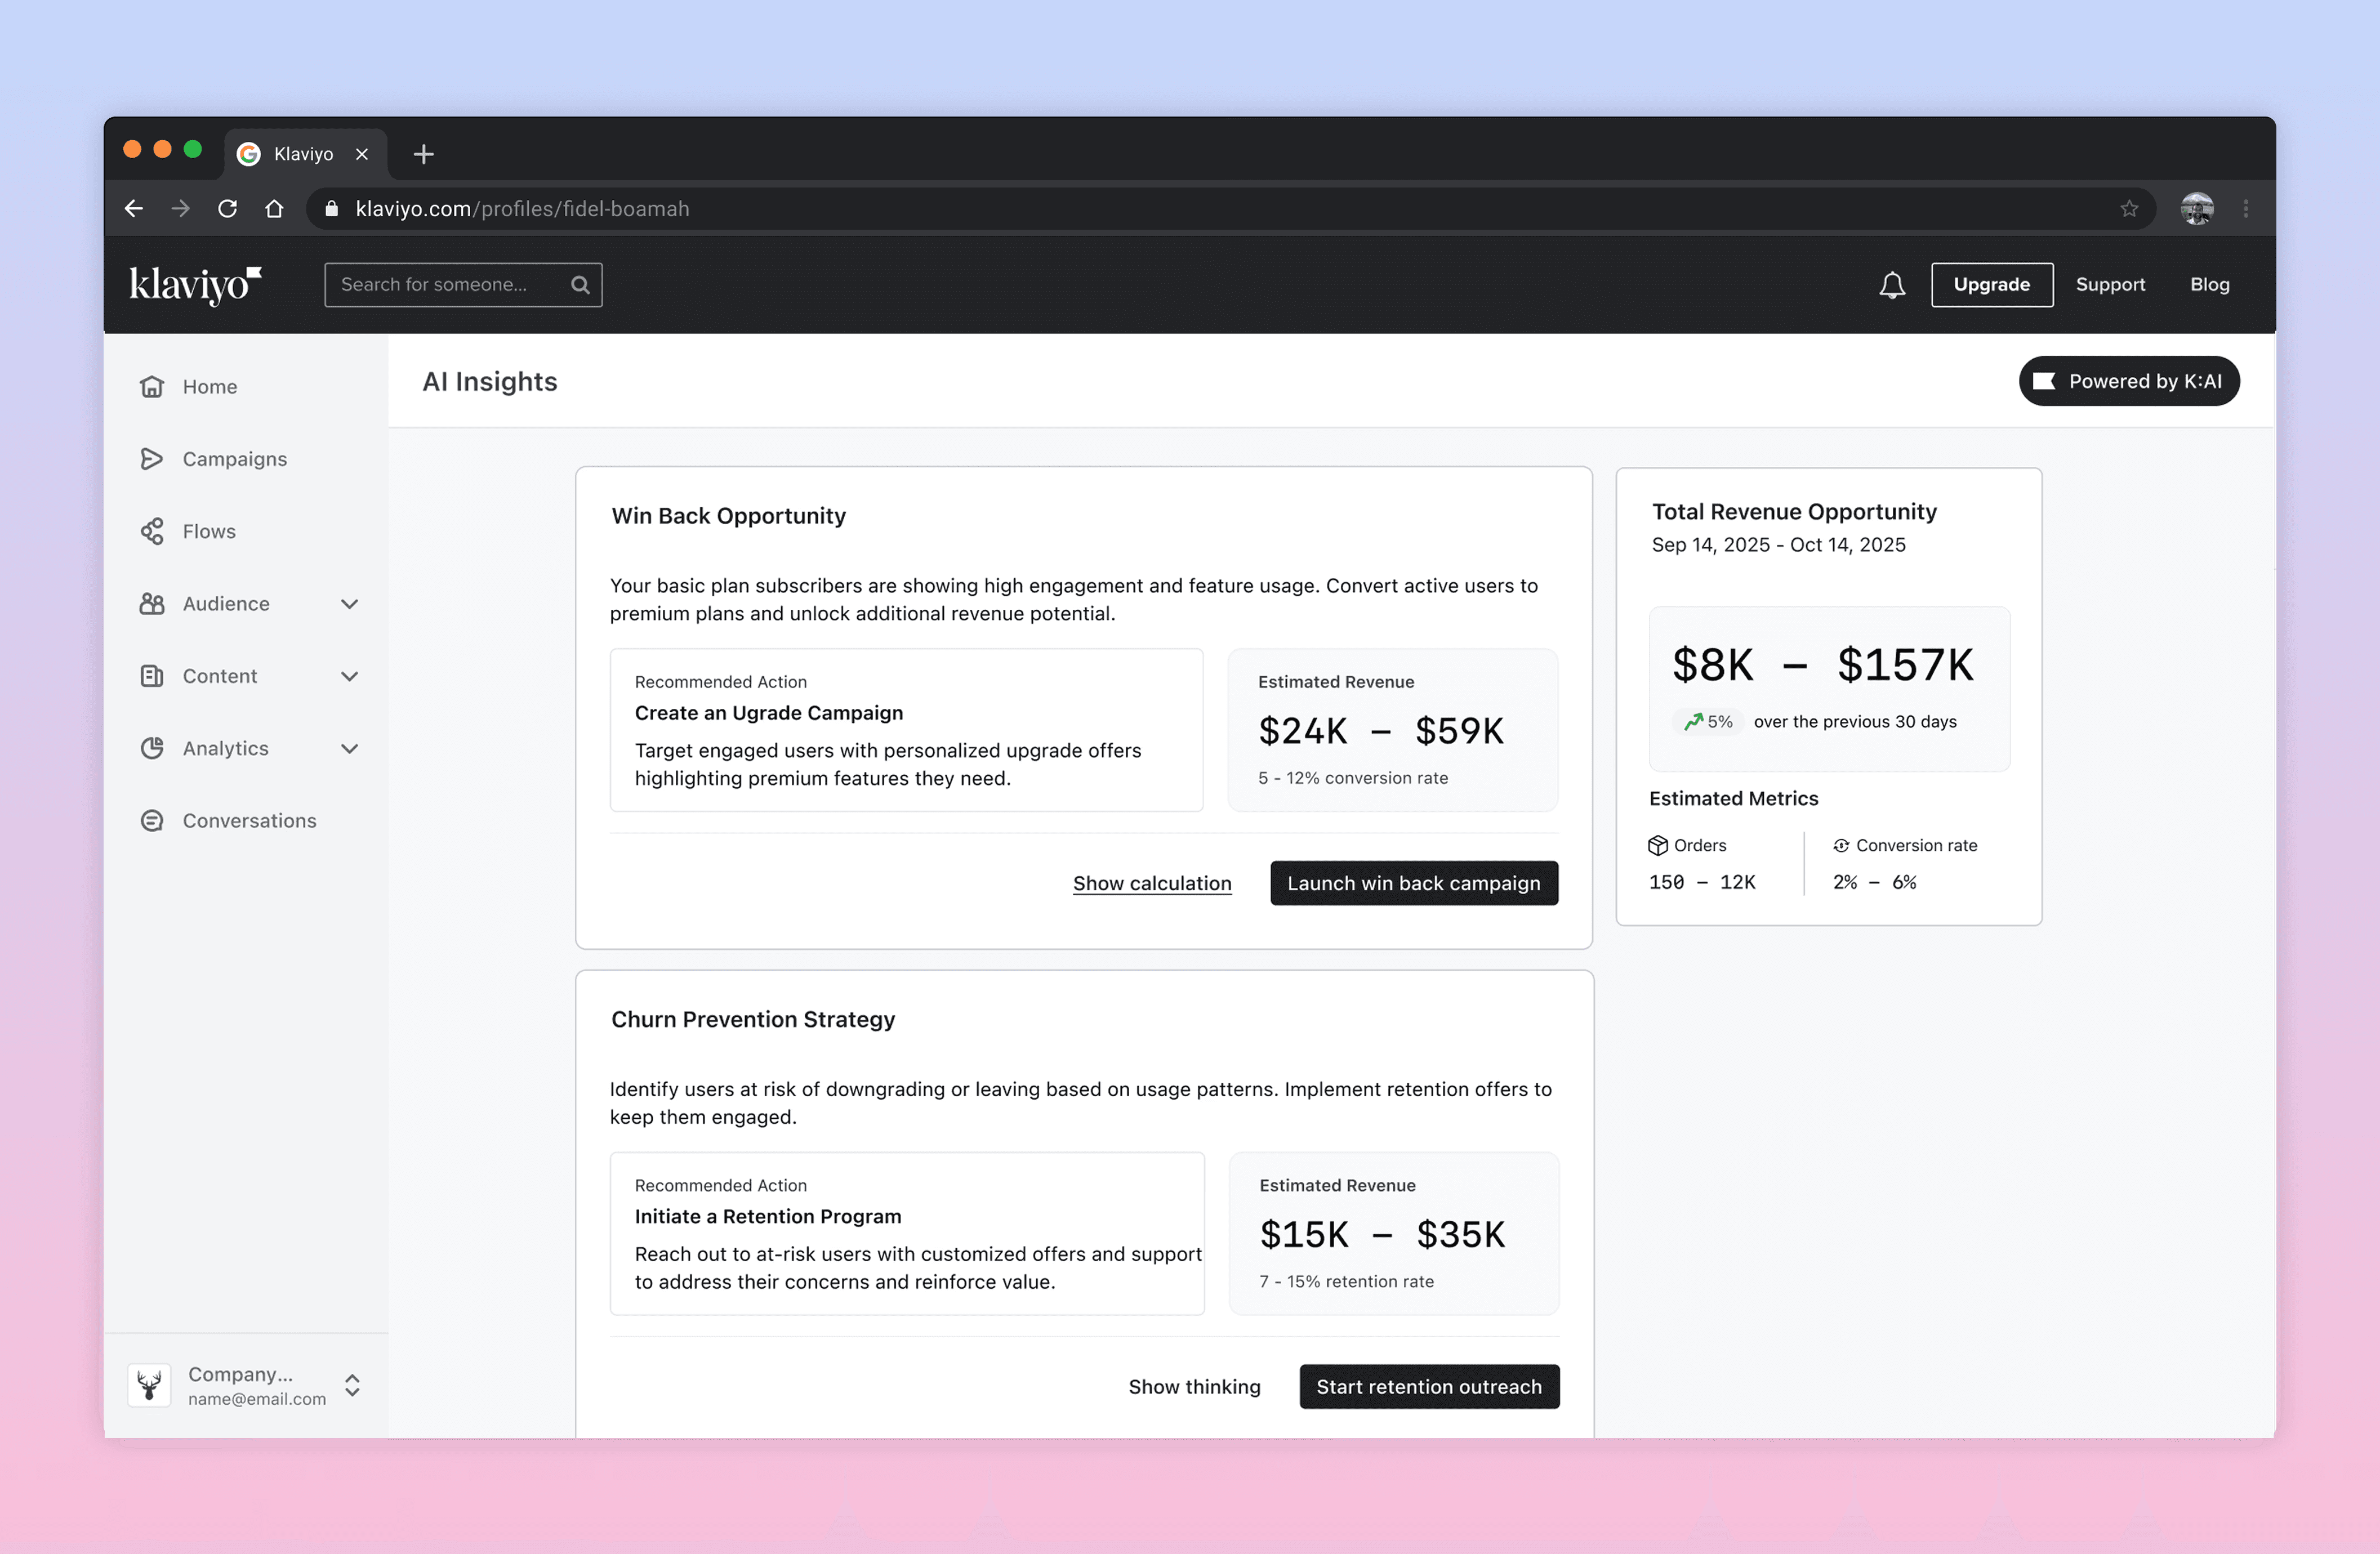Open the company account switcher
This screenshot has height=1554, width=2380.
[352, 1385]
